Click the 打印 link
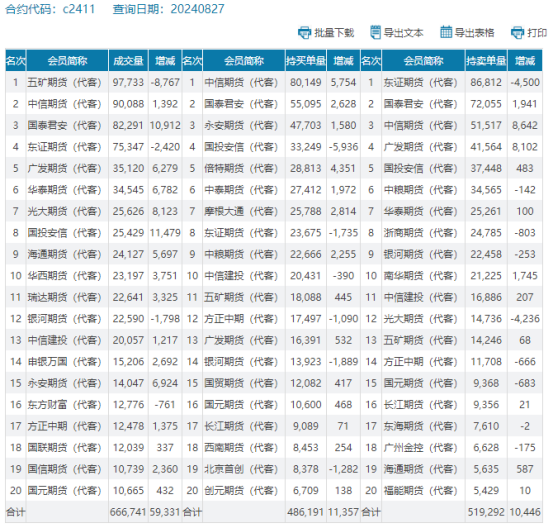The width and height of the screenshot is (554, 528). click(537, 33)
